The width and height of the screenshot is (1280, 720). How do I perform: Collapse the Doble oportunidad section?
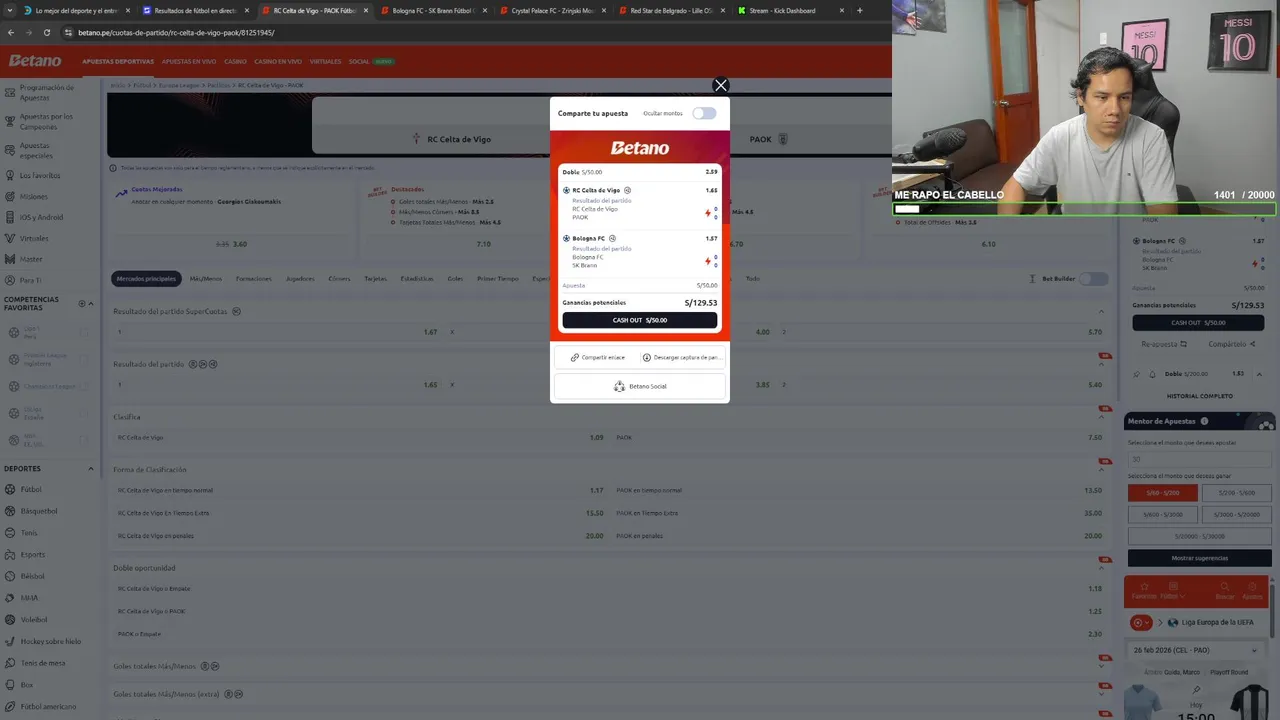1102,568
